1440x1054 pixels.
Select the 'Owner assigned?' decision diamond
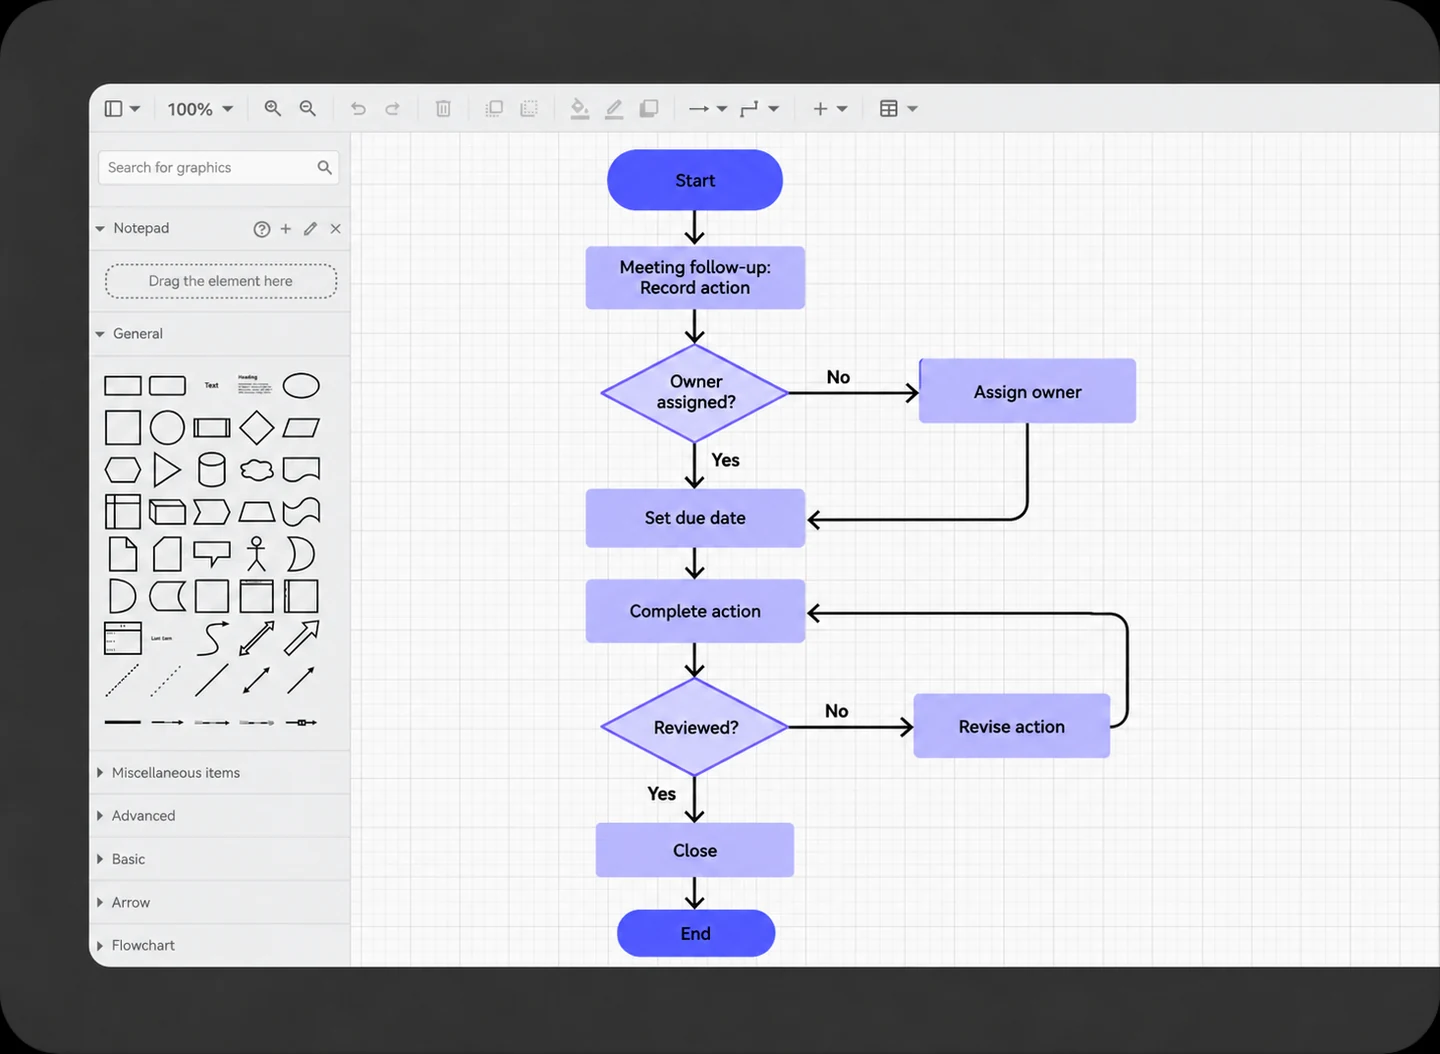tap(695, 393)
